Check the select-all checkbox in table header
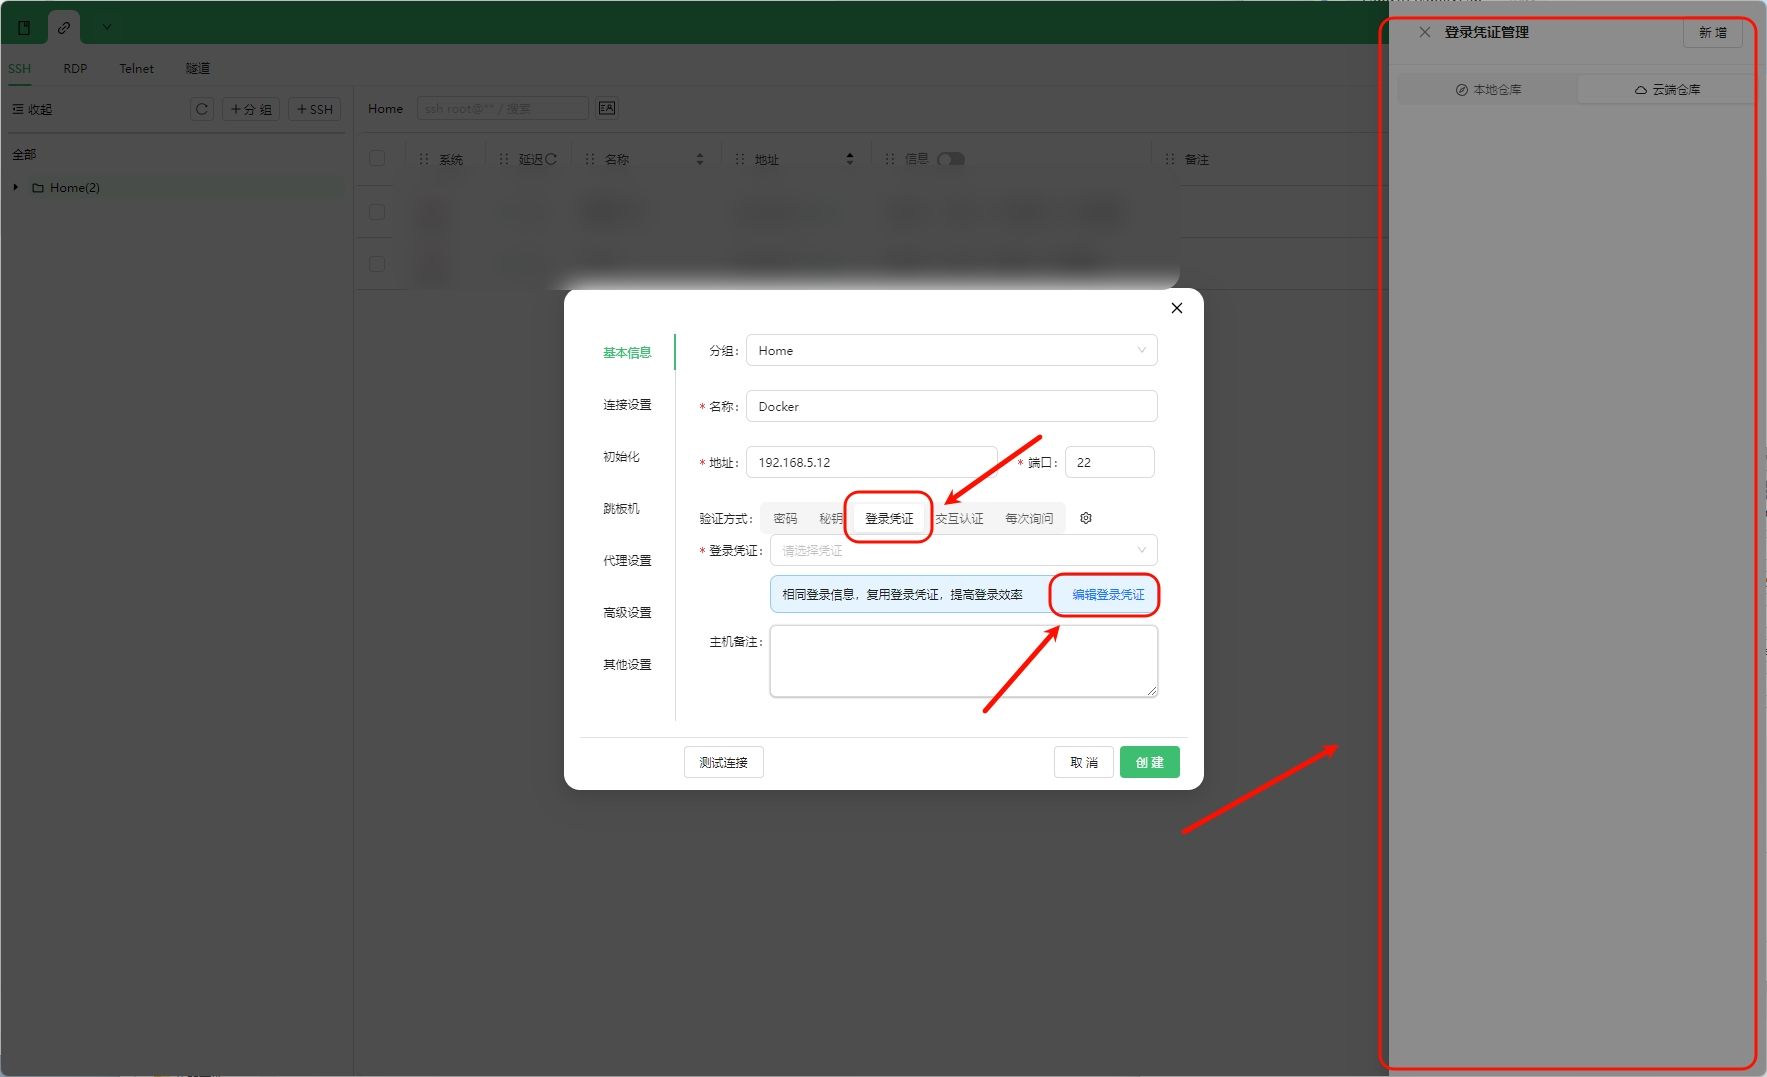Viewport: 1767px width, 1077px height. click(377, 158)
